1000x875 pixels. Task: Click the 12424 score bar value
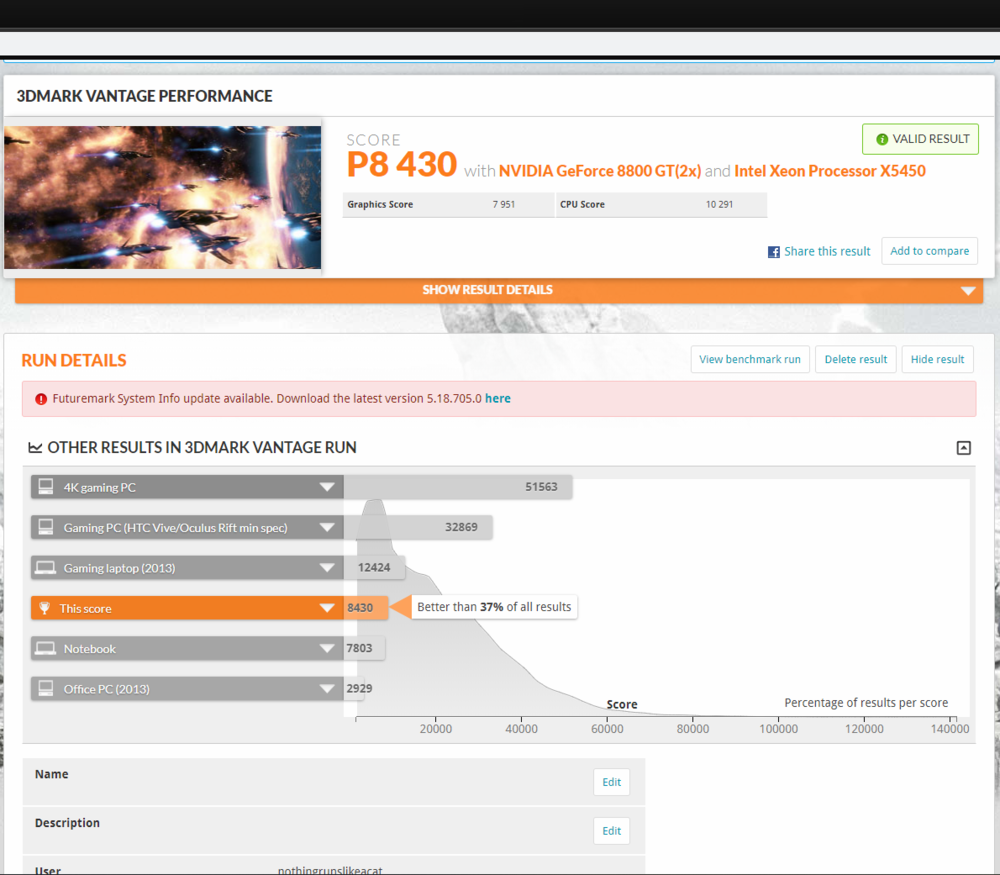(x=374, y=568)
